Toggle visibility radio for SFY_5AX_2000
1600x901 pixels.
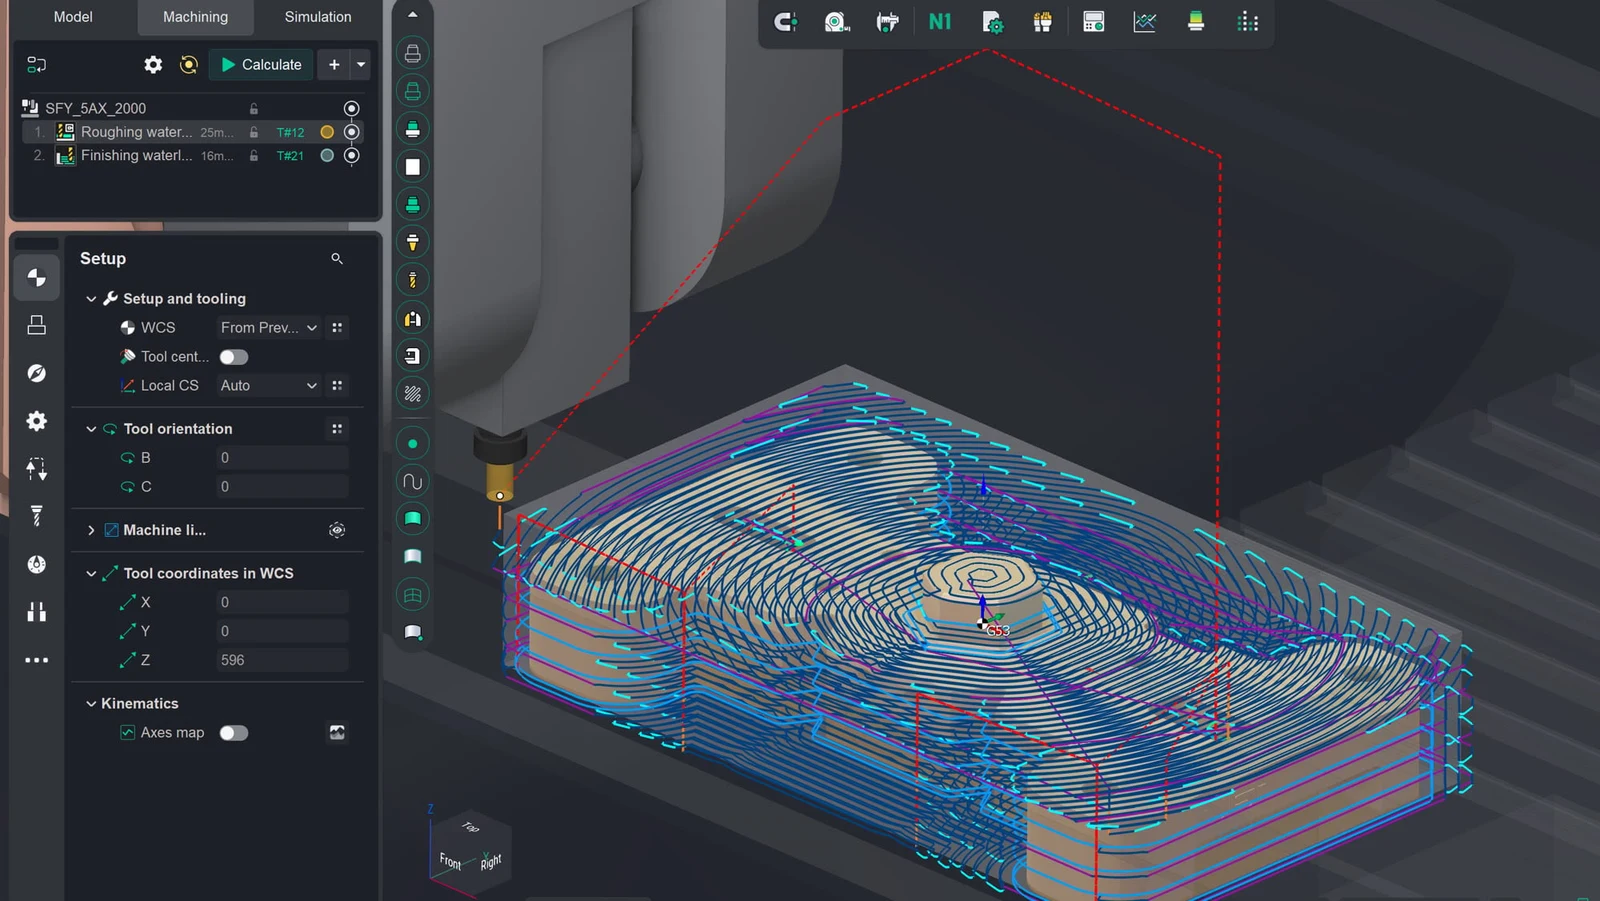[x=351, y=108]
